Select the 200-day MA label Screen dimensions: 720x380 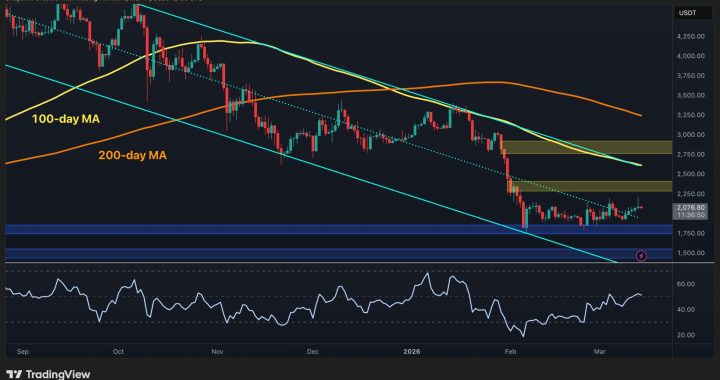coord(132,156)
